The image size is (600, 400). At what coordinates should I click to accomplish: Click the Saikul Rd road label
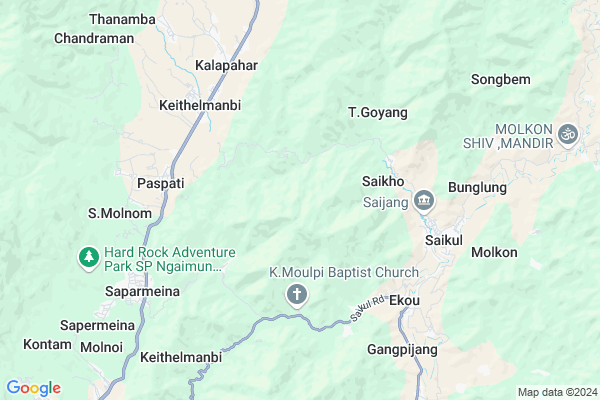click(367, 308)
